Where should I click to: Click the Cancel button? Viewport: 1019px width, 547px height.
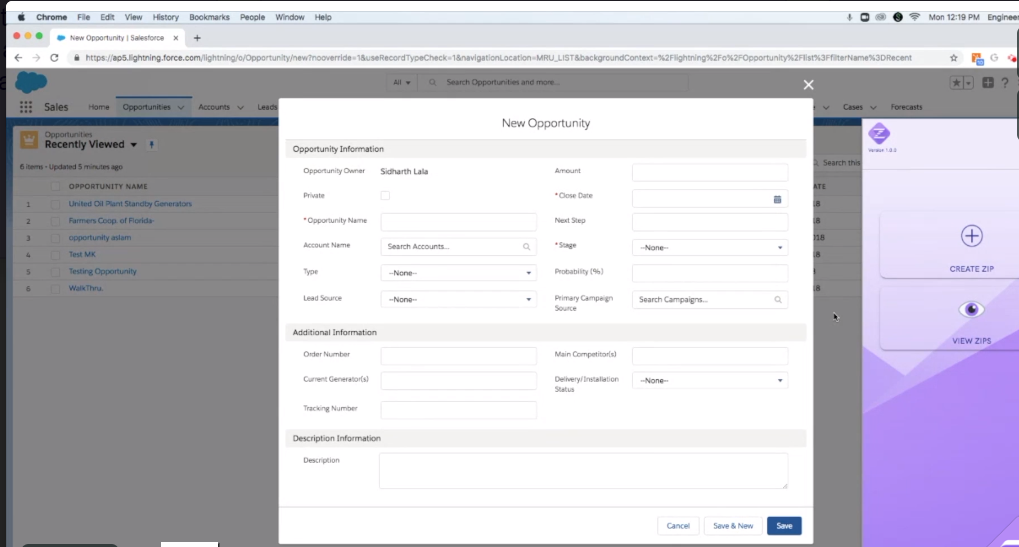tap(678, 526)
